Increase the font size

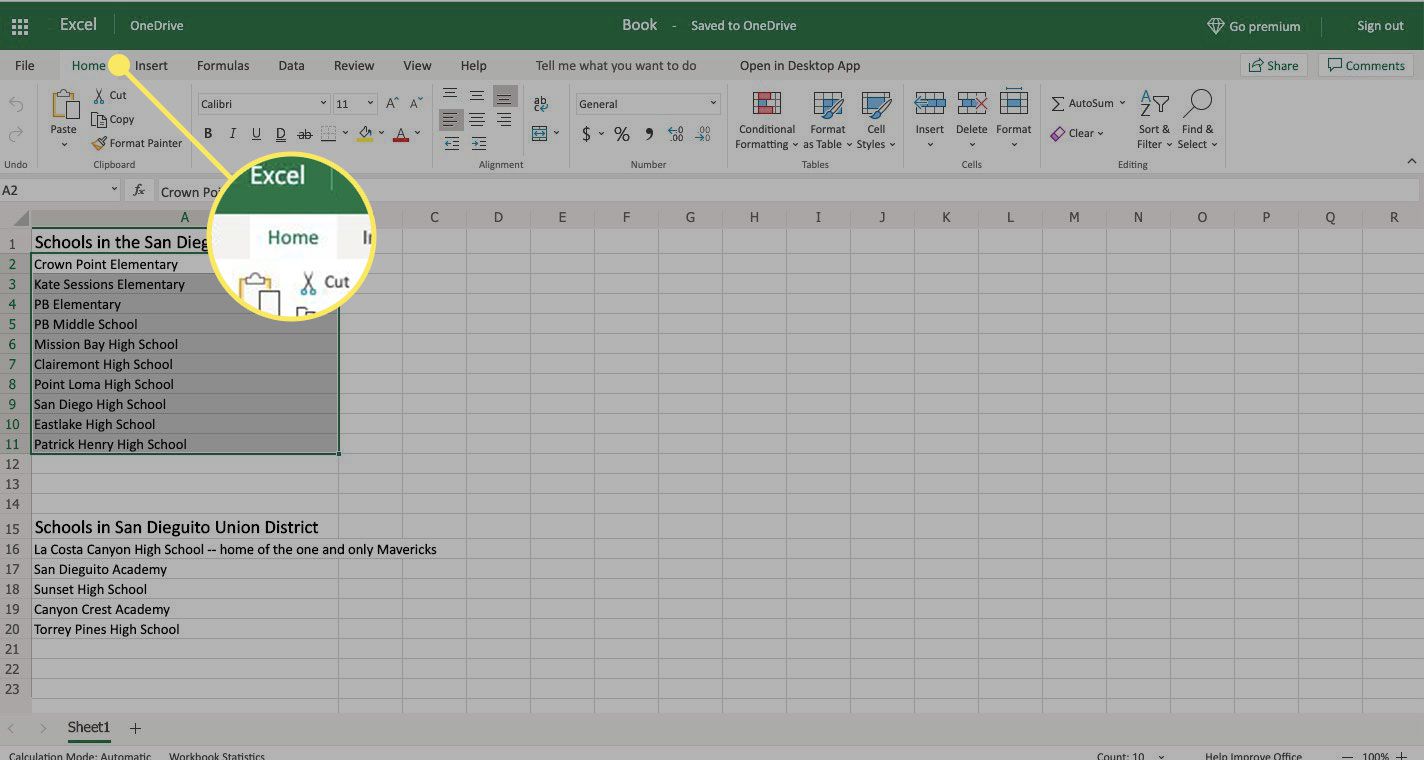pos(392,104)
